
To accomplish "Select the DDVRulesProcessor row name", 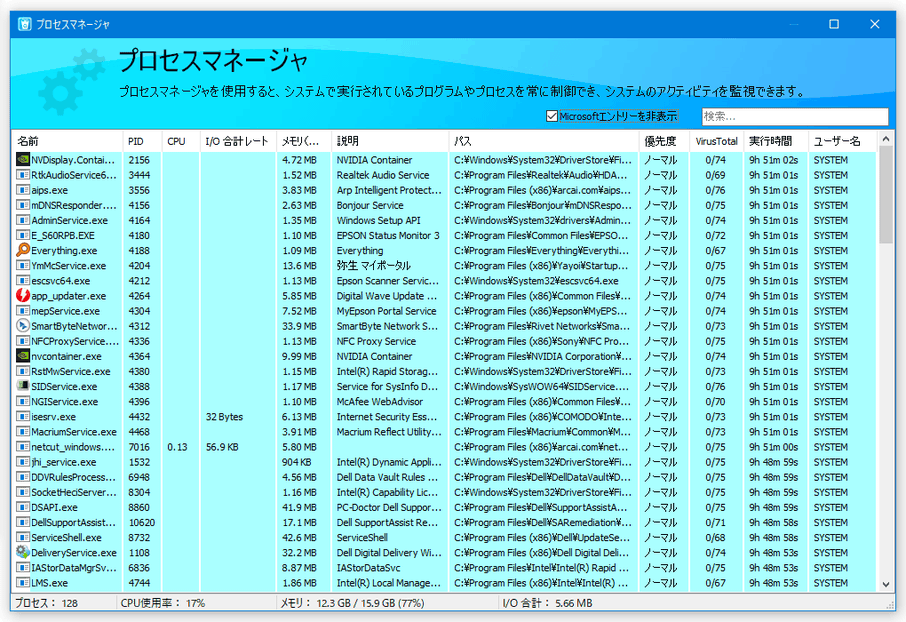I will click(x=73, y=477).
